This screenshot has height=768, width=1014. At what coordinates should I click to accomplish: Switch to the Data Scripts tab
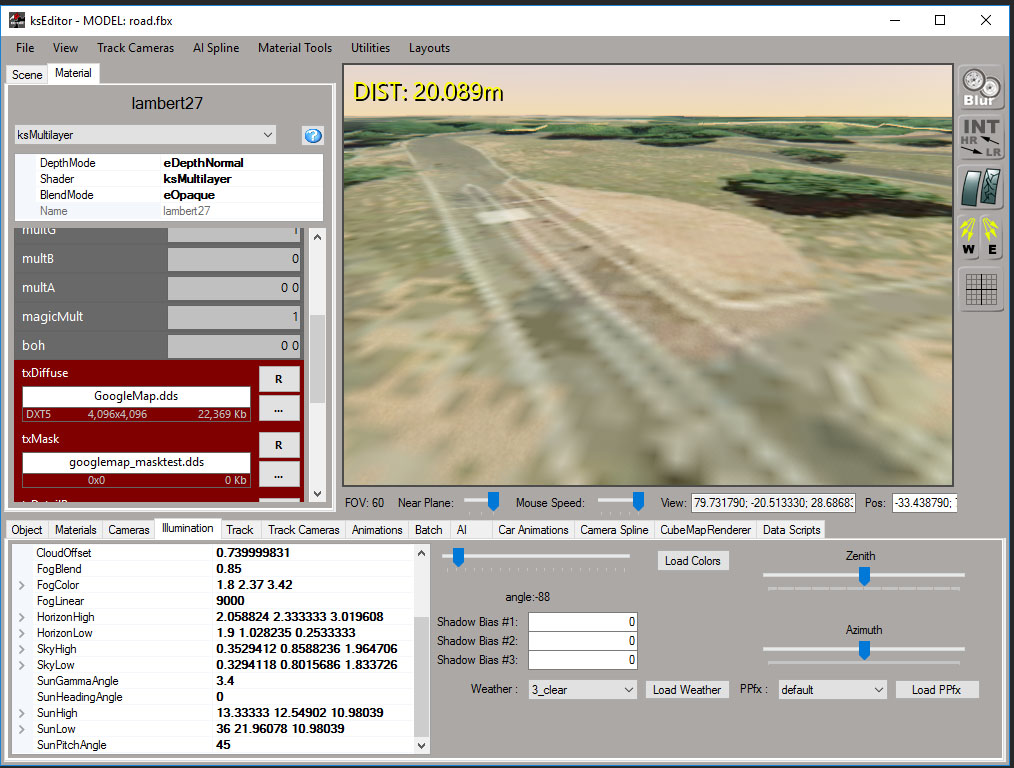(x=792, y=530)
